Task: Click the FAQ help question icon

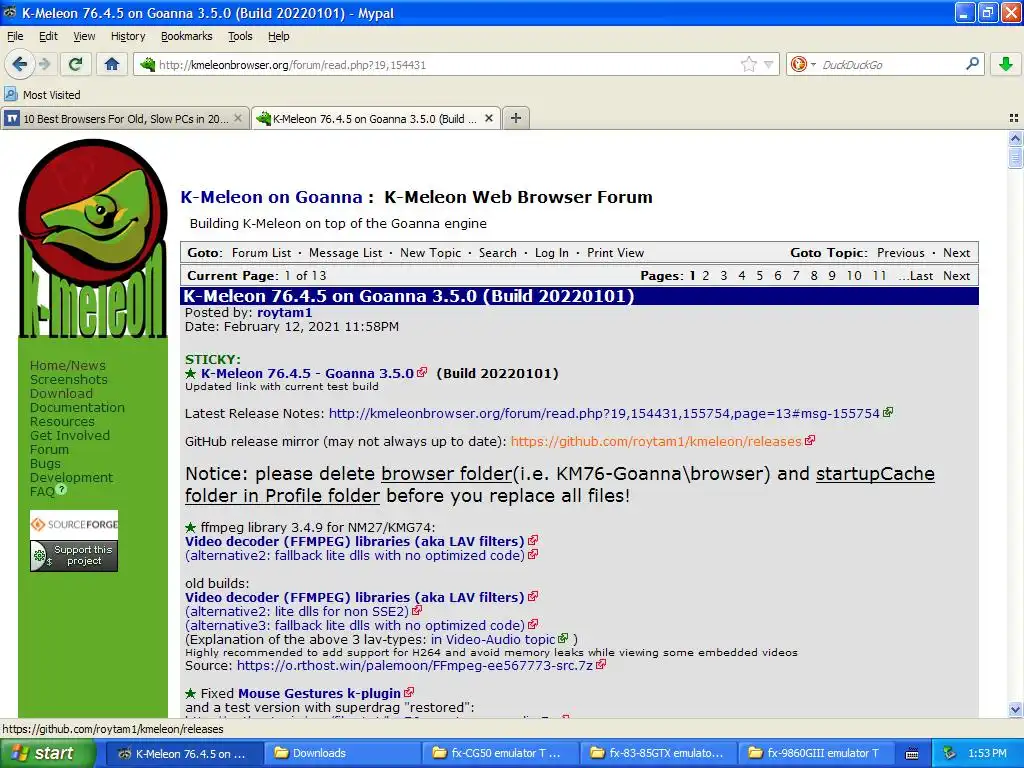Action: [x=61, y=489]
